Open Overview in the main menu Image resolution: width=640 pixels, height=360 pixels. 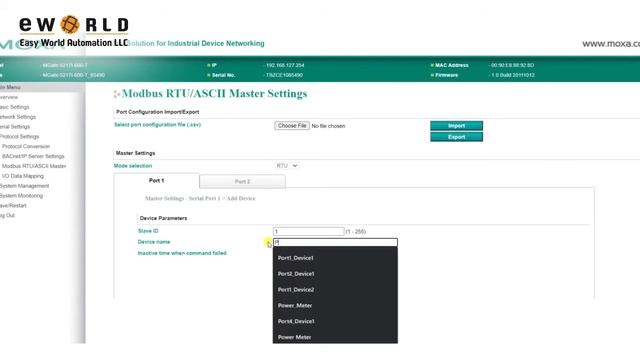[9, 97]
